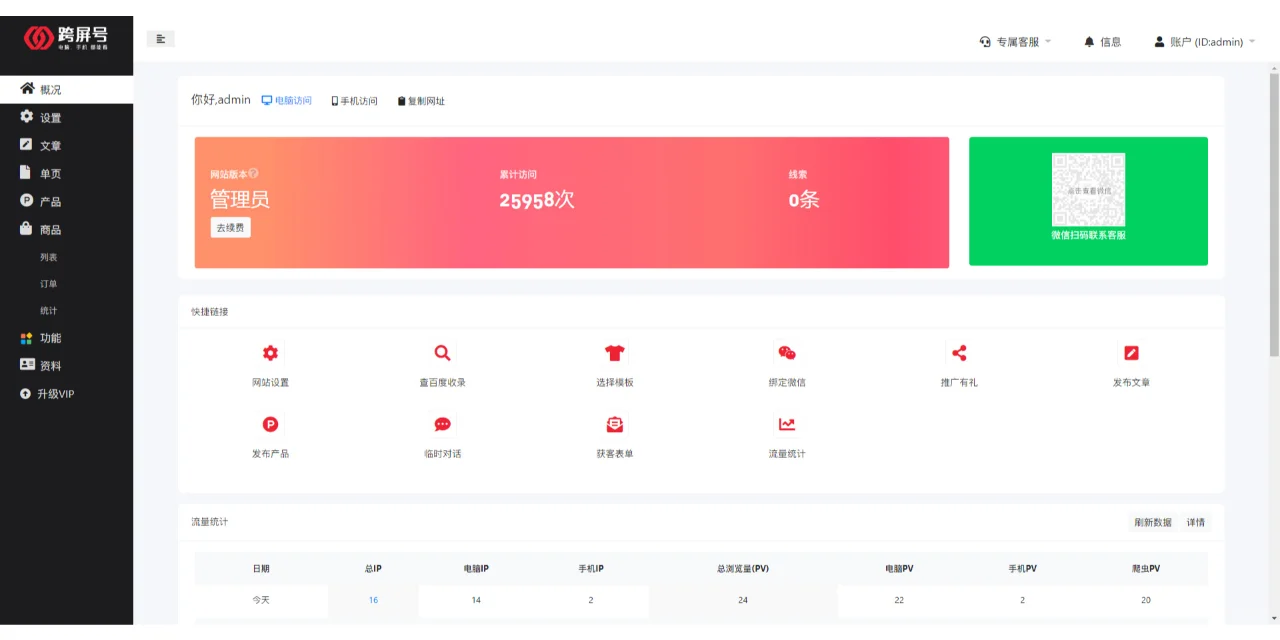Click the 信息 notification bell icon
This screenshot has height=640, width=1280.
pyautogui.click(x=1089, y=41)
